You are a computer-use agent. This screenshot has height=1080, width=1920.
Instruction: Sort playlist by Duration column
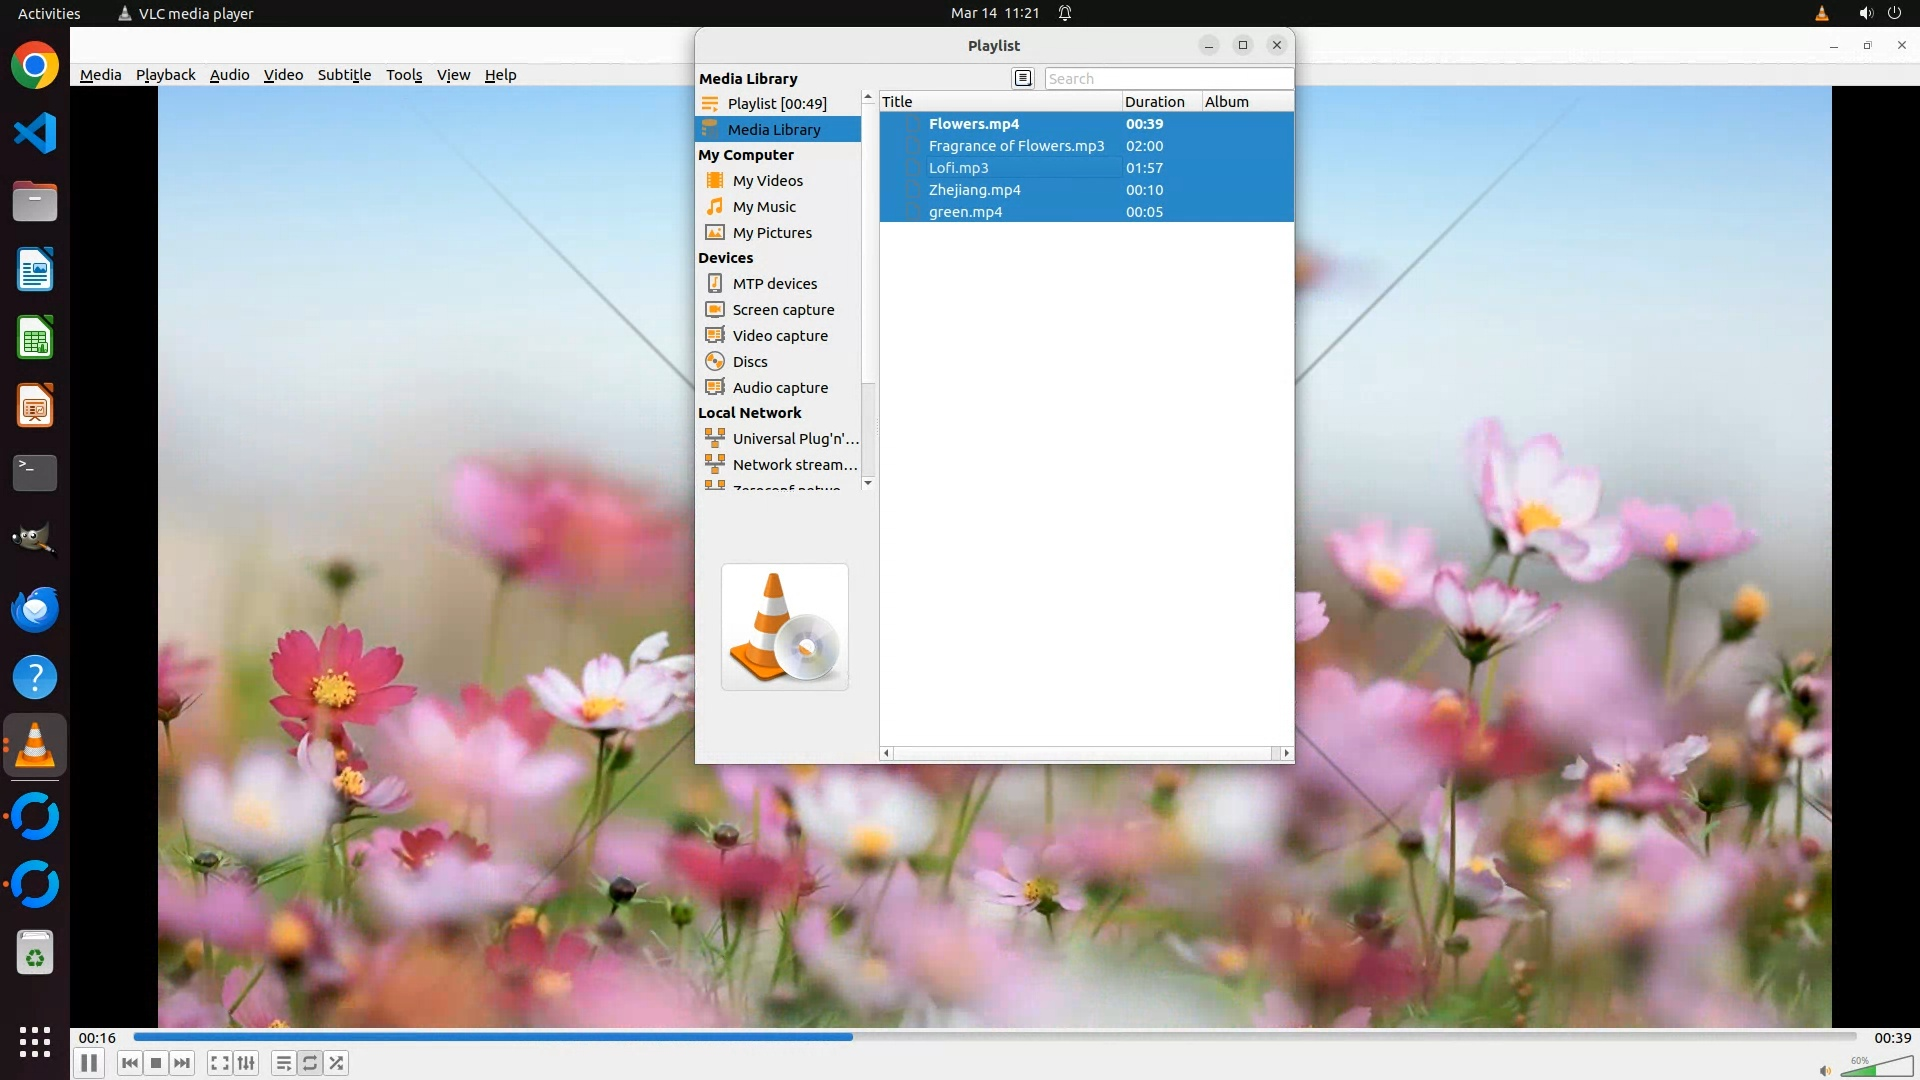tap(1155, 102)
